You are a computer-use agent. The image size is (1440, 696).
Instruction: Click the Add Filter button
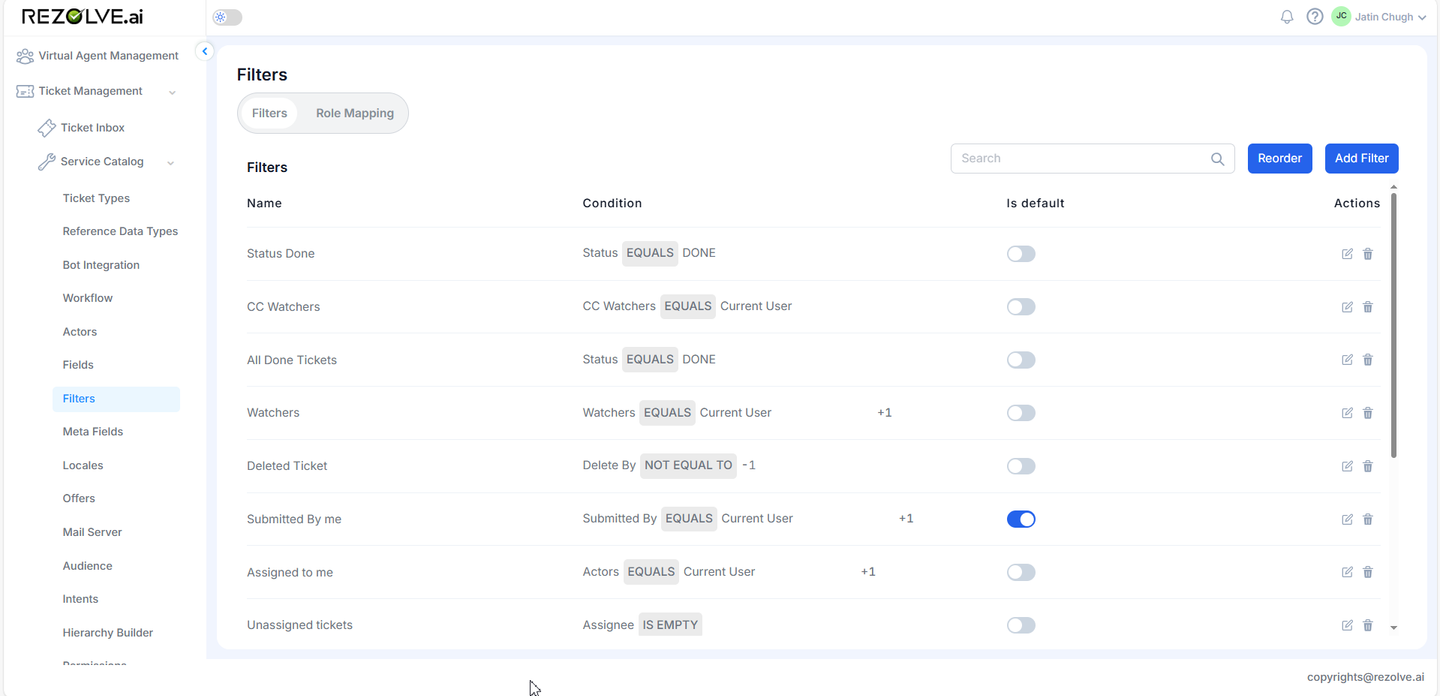1362,158
